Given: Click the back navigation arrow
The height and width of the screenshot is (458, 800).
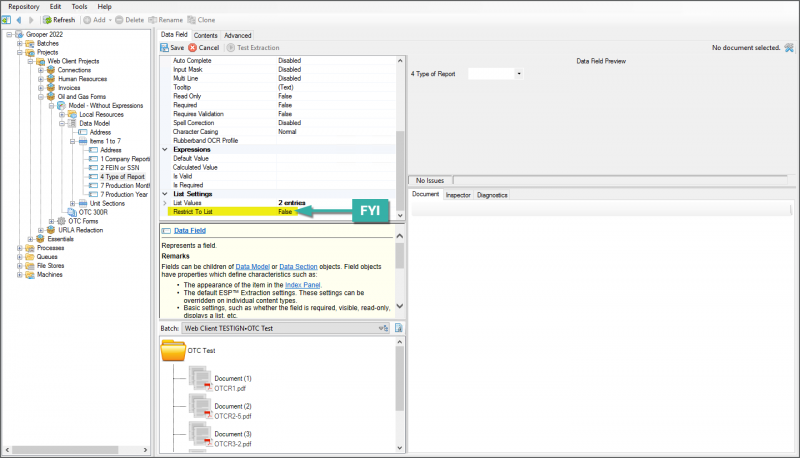Looking at the screenshot, I should click(x=19, y=19).
